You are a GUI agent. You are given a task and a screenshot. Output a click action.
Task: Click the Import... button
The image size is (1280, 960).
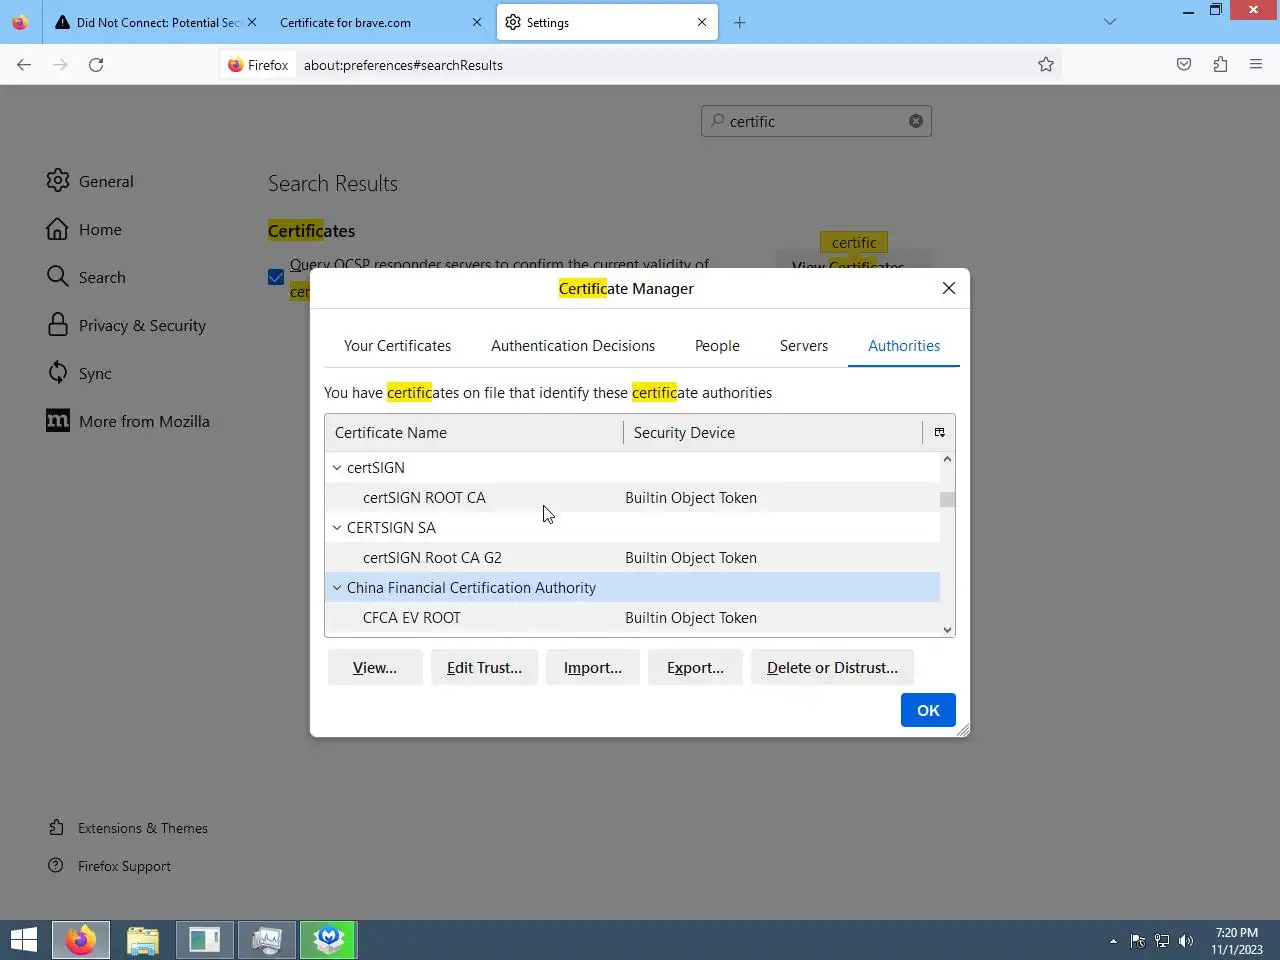(x=593, y=667)
